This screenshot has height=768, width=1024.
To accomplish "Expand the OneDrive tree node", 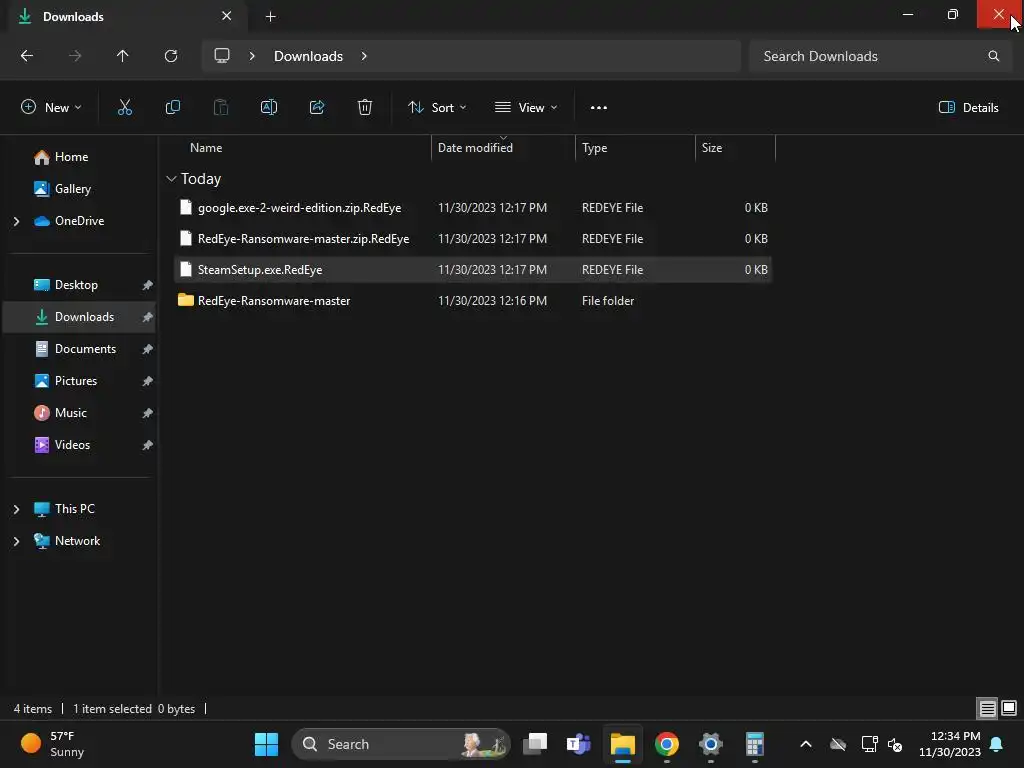I will 16,221.
